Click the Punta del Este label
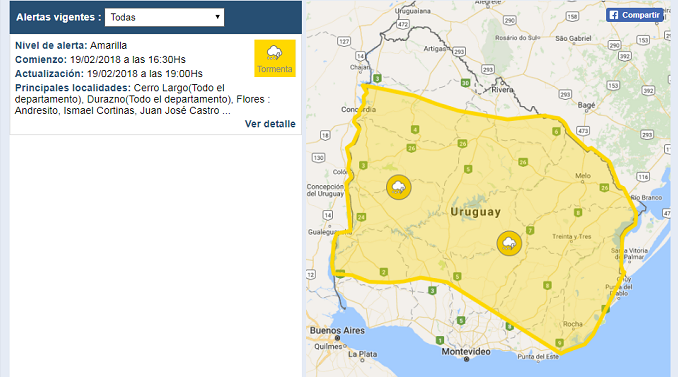Image resolution: width=678 pixels, height=377 pixels. [538, 357]
